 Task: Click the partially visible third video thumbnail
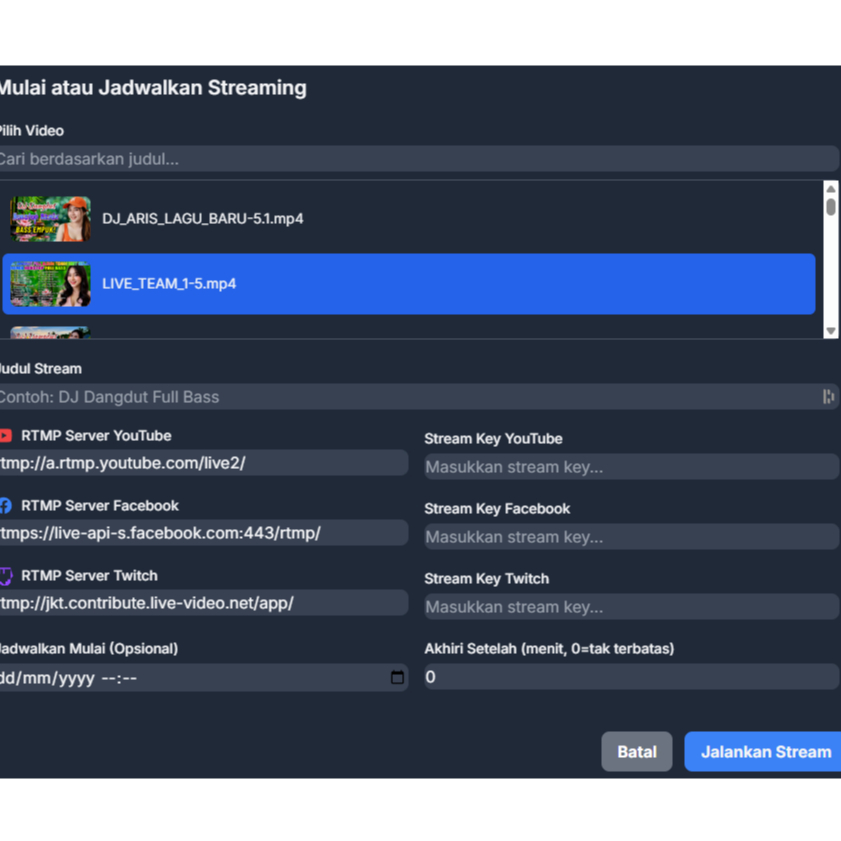pyautogui.click(x=49, y=333)
